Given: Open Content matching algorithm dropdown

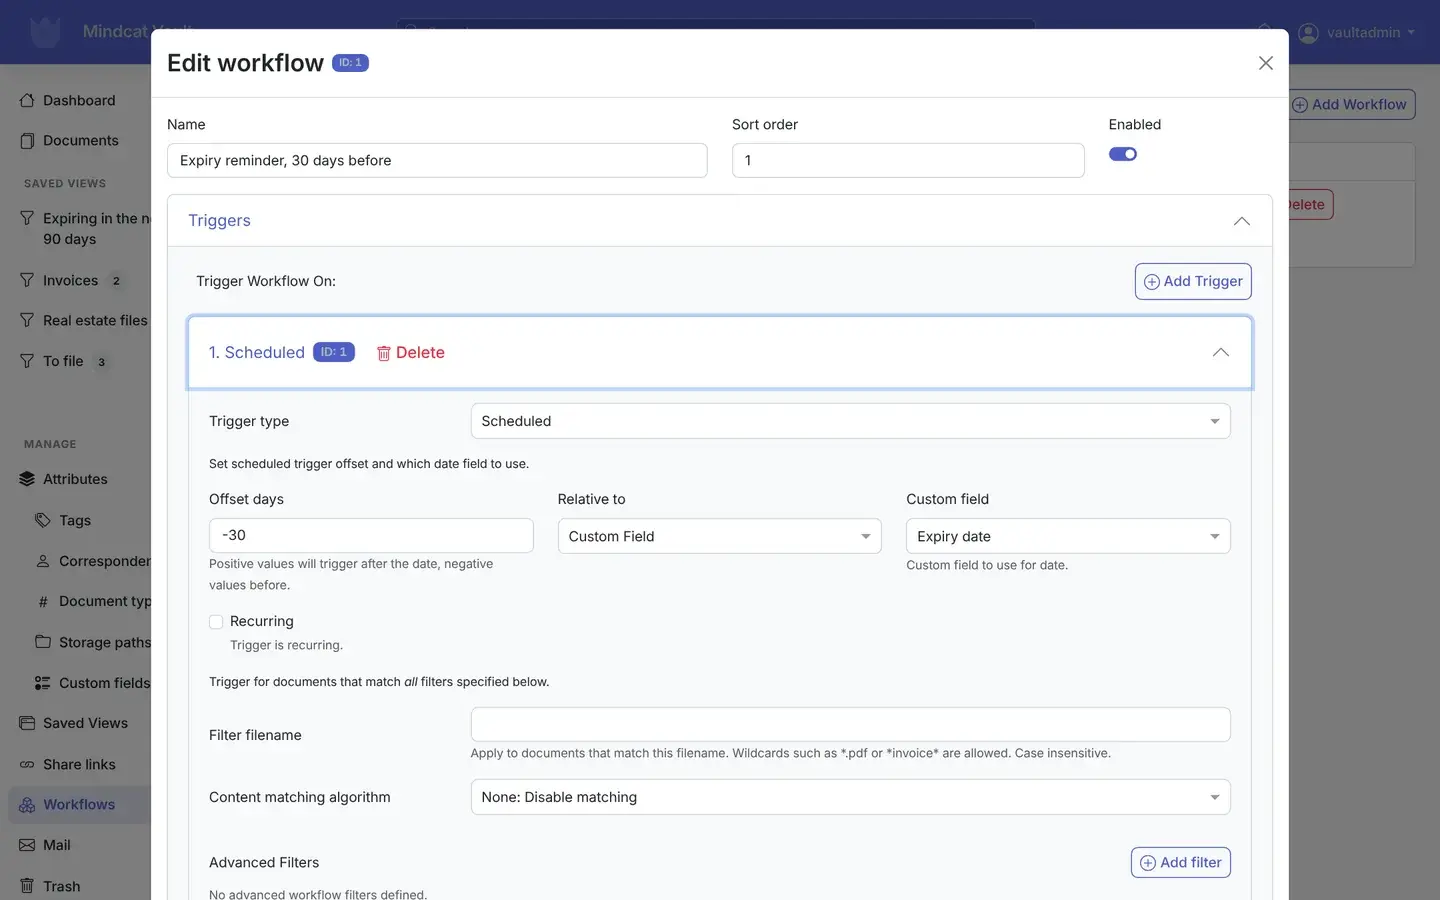Looking at the screenshot, I should coord(850,797).
